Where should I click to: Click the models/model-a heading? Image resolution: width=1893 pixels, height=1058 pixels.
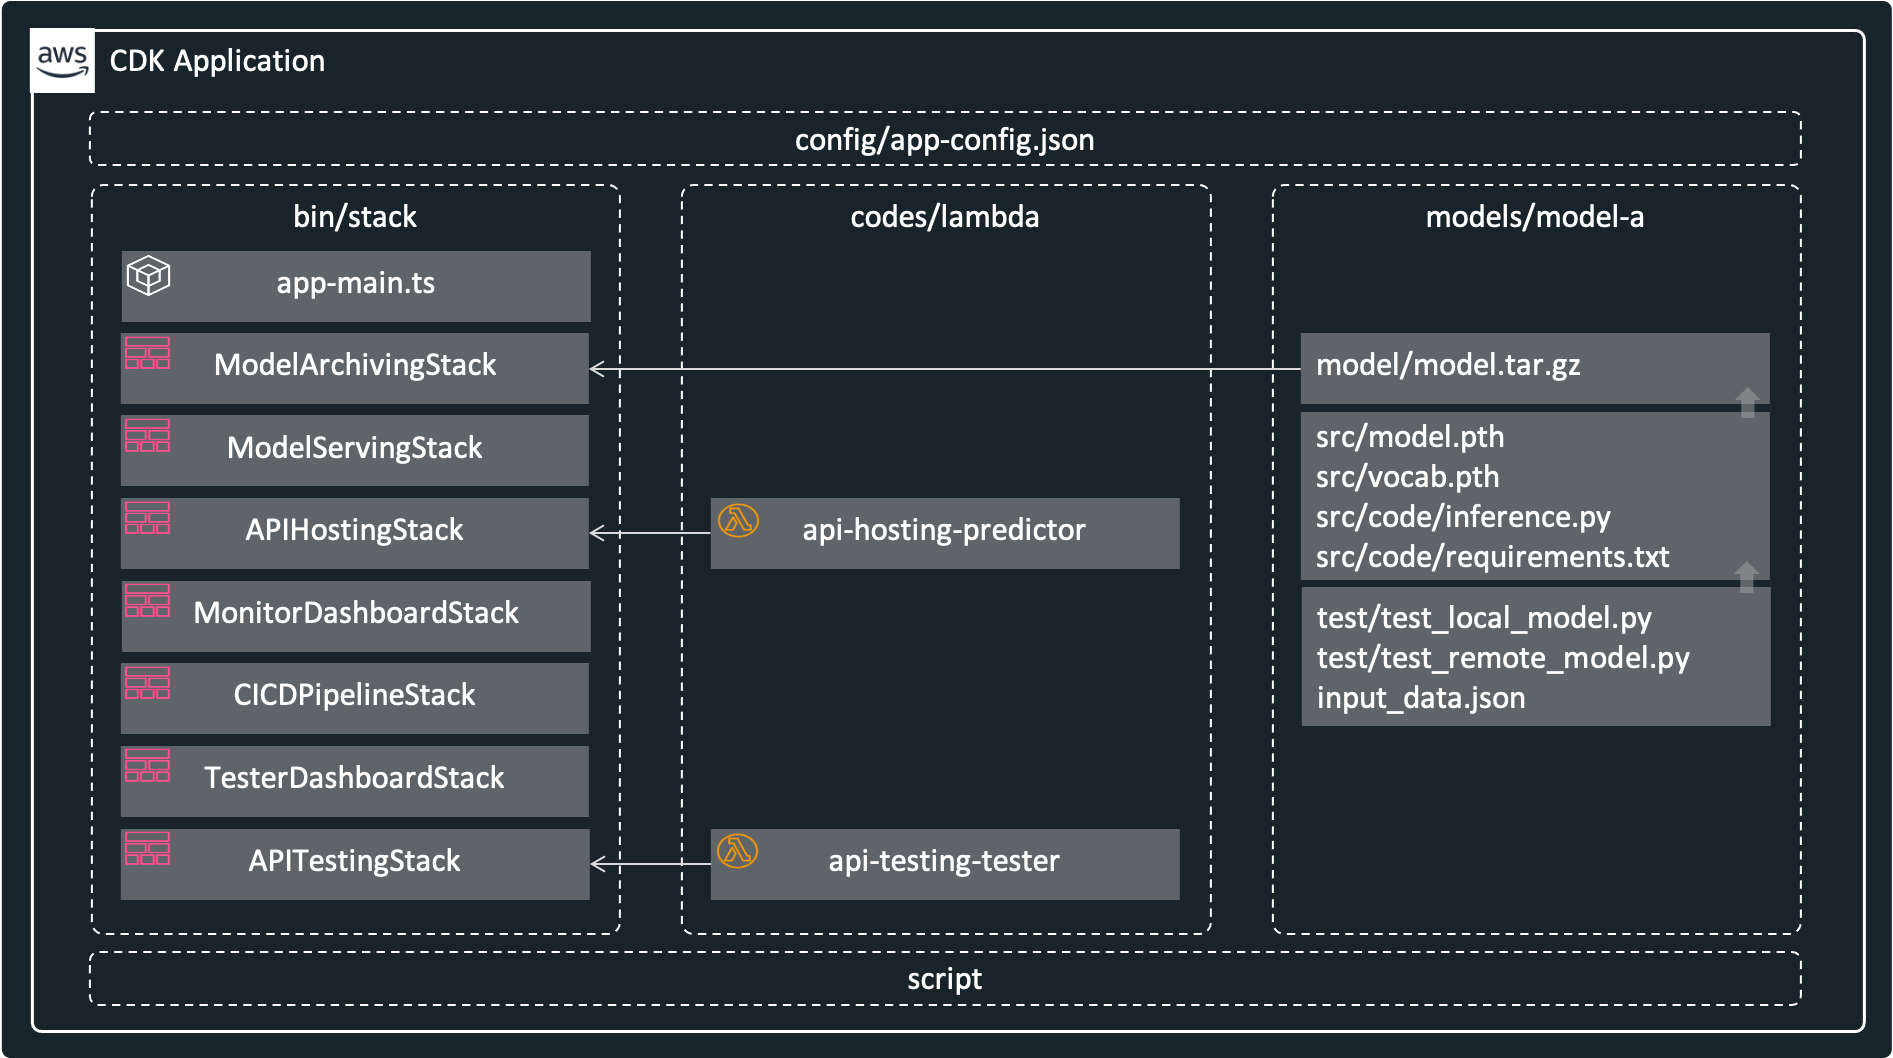click(x=1535, y=217)
